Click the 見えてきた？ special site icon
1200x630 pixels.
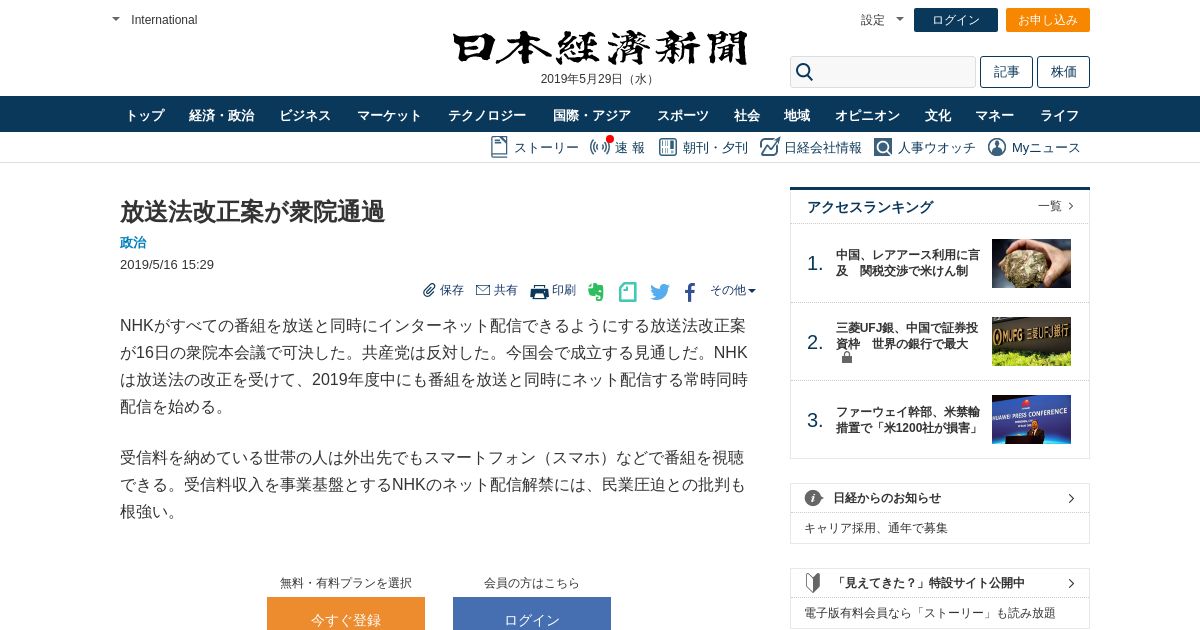813,583
